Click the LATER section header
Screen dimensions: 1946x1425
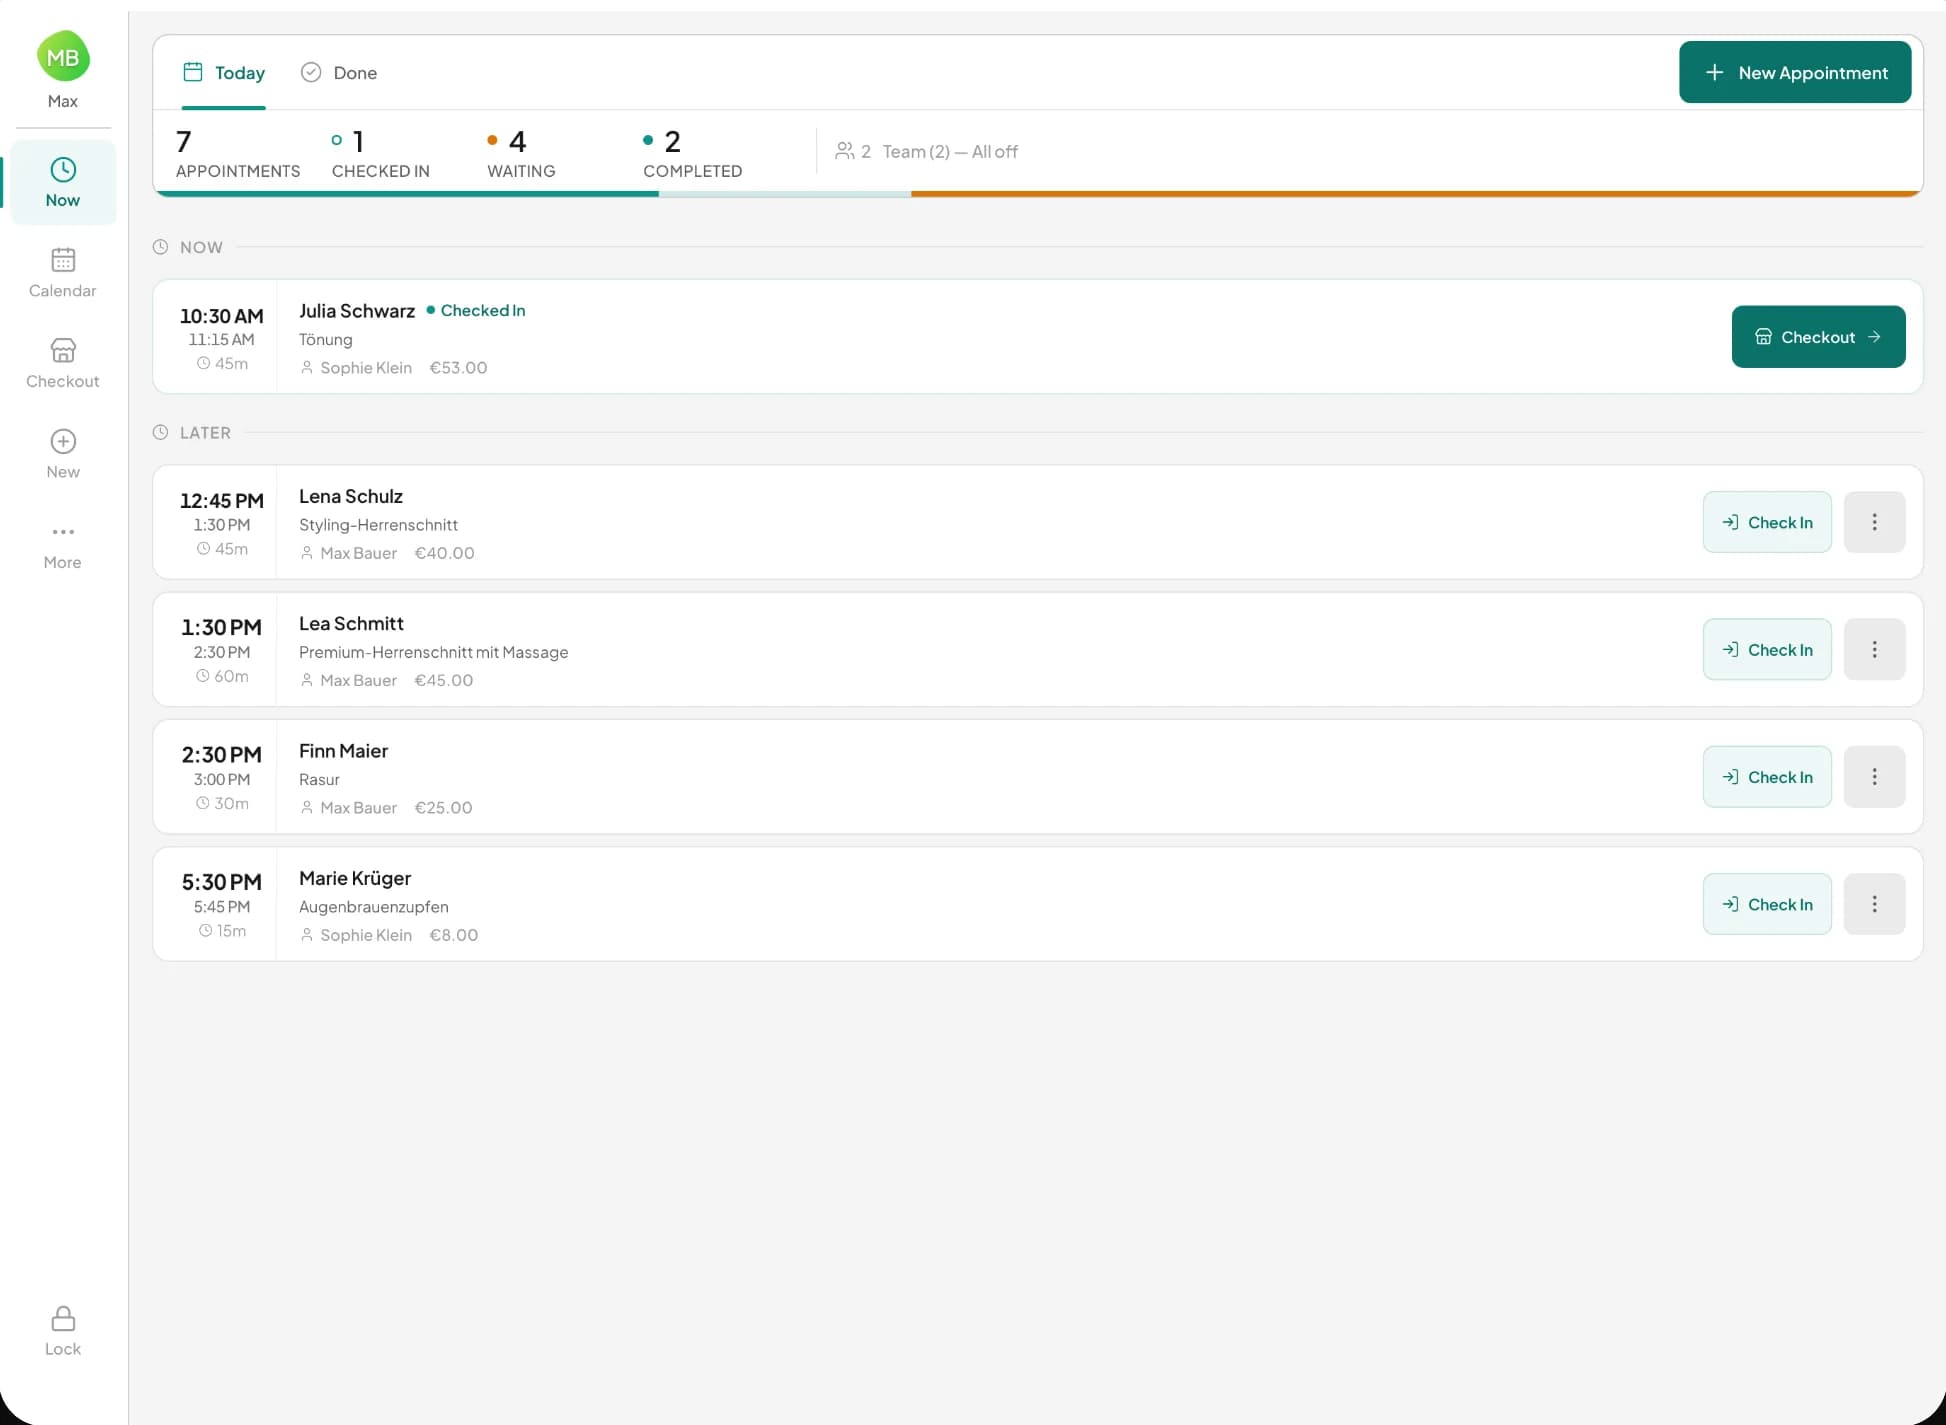pyautogui.click(x=205, y=433)
